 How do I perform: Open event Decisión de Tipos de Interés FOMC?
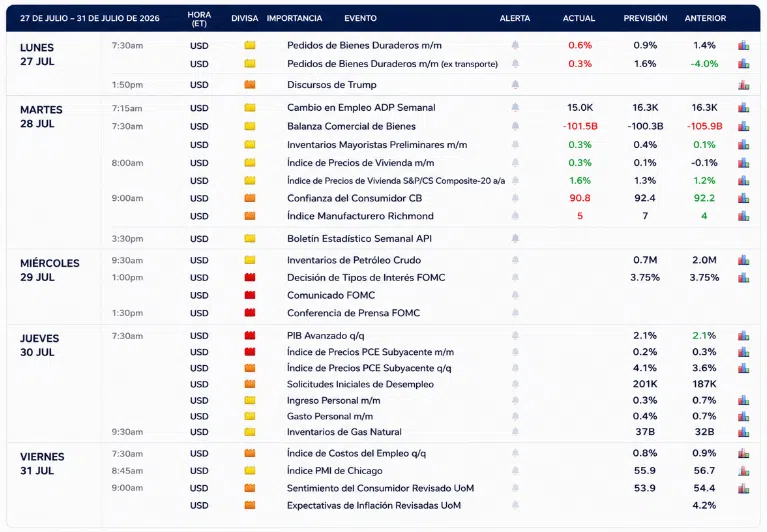click(366, 277)
